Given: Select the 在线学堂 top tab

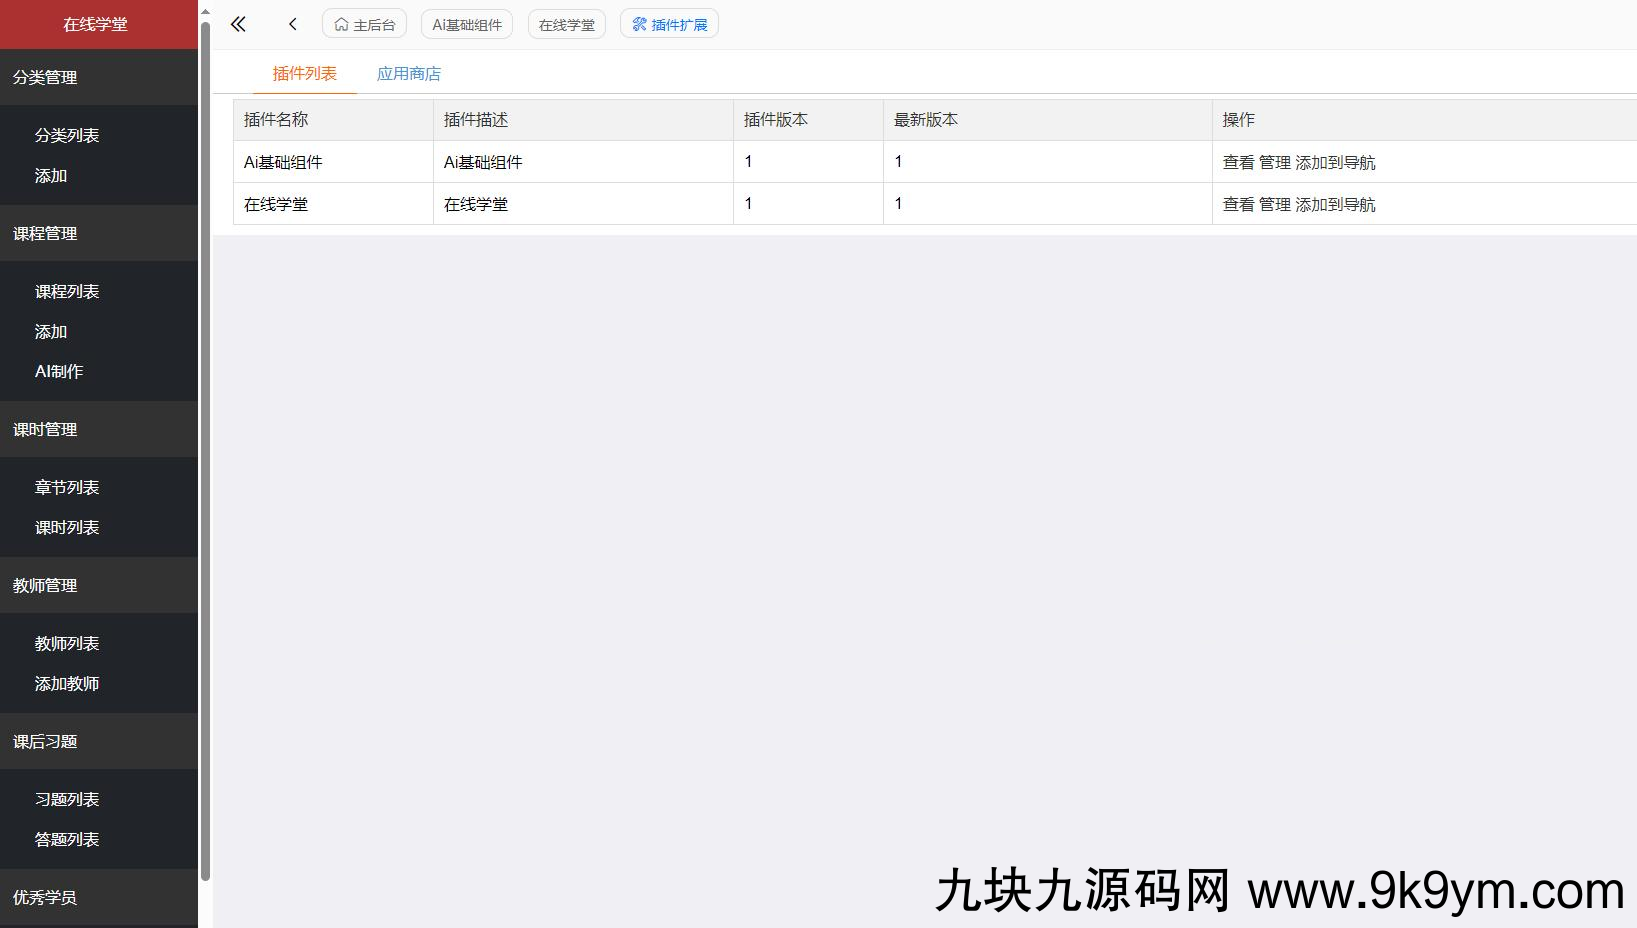Looking at the screenshot, I should pos(566,24).
